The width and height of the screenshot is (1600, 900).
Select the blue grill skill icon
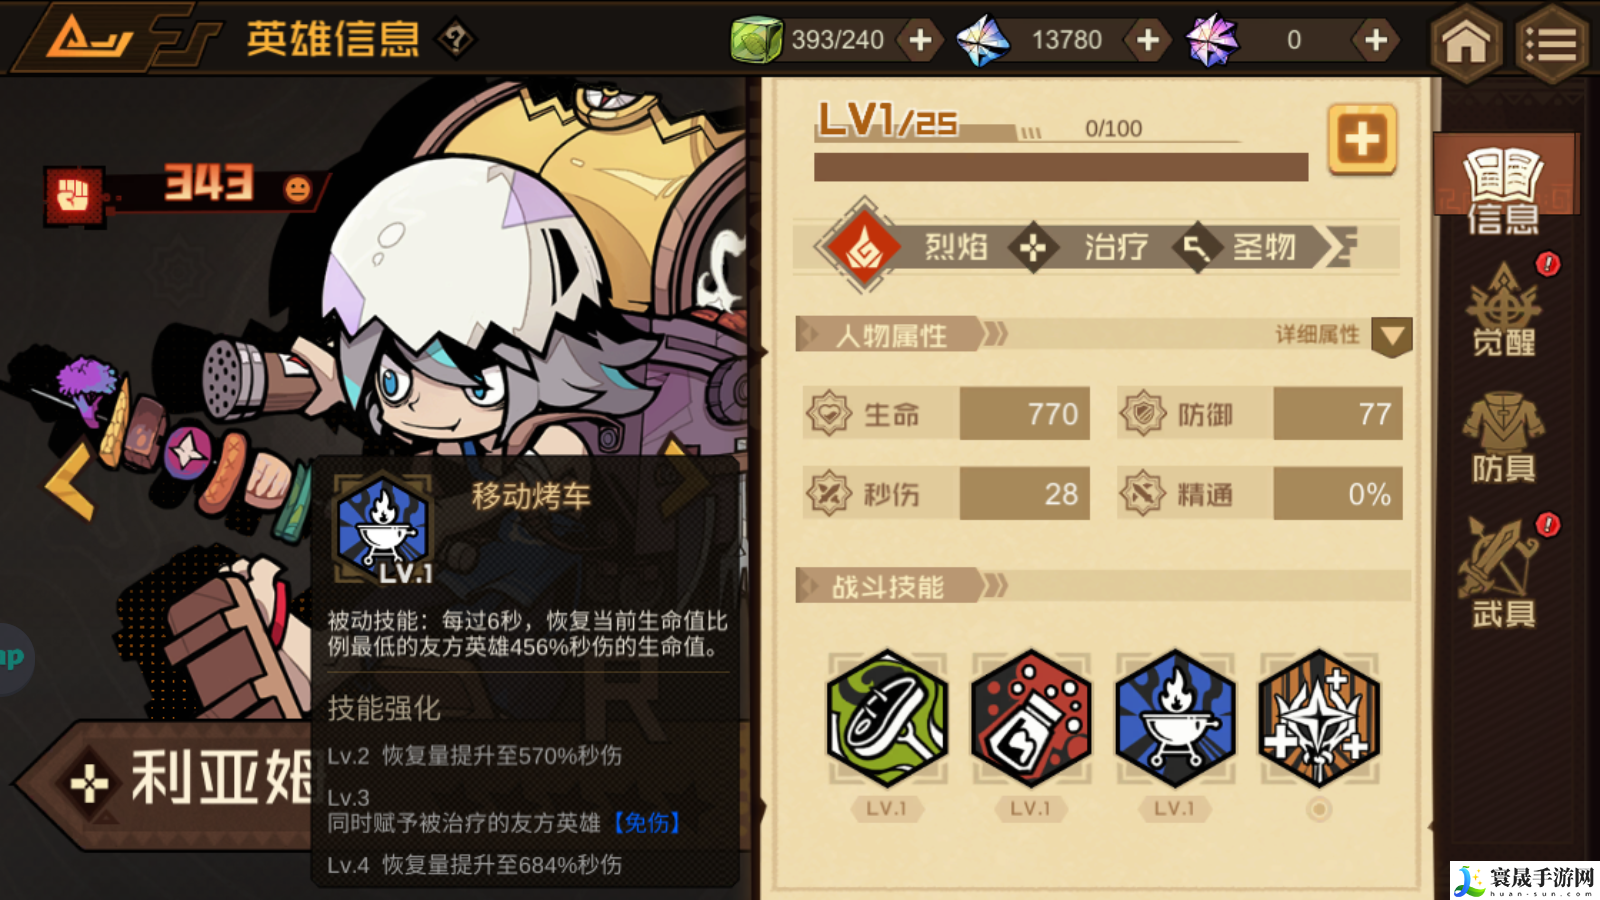[x=1175, y=718]
